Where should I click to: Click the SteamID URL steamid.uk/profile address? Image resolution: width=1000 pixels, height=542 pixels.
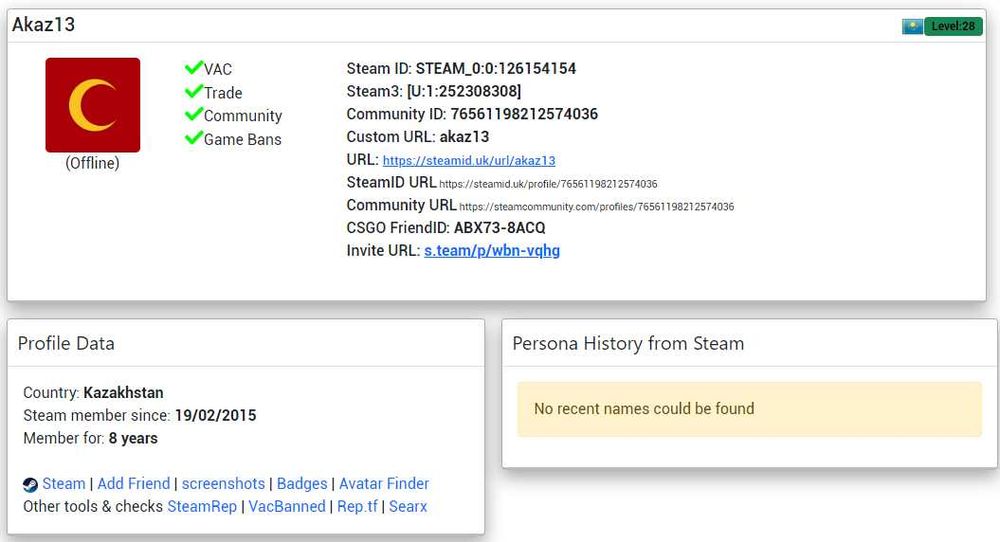(x=548, y=184)
